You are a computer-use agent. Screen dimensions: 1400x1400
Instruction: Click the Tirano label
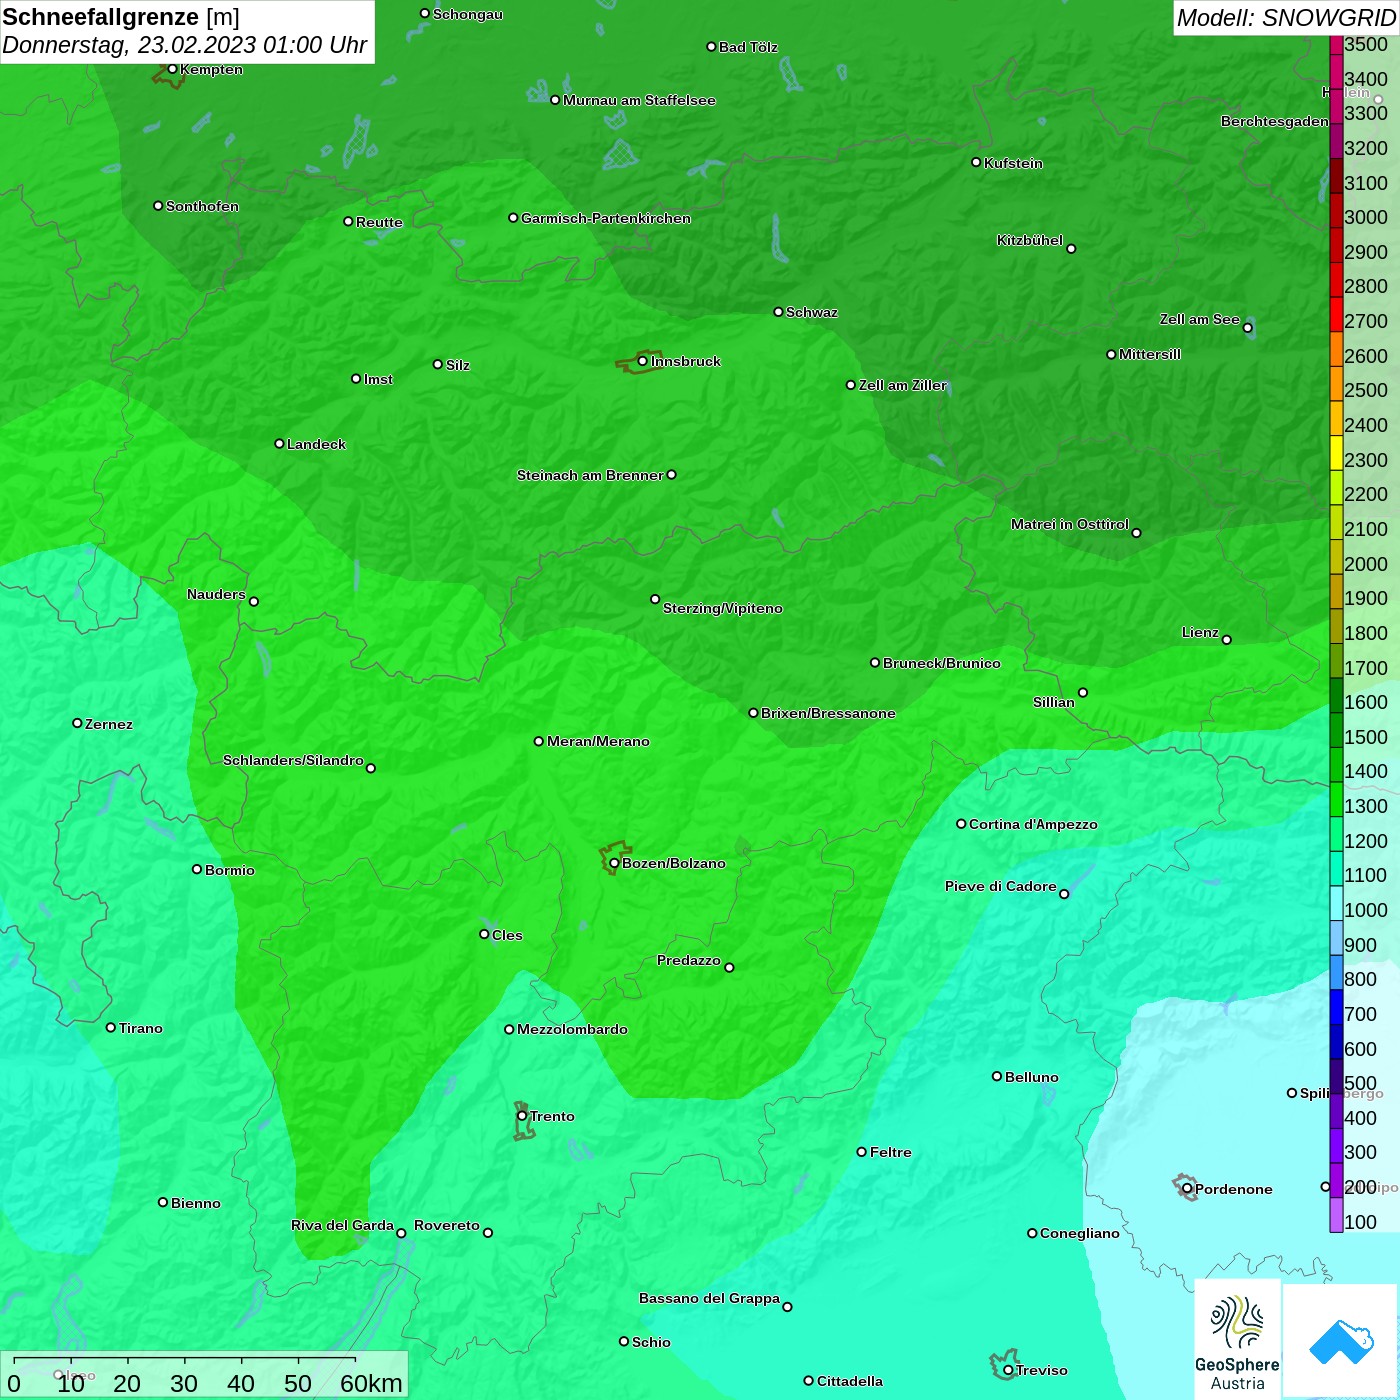(141, 1028)
